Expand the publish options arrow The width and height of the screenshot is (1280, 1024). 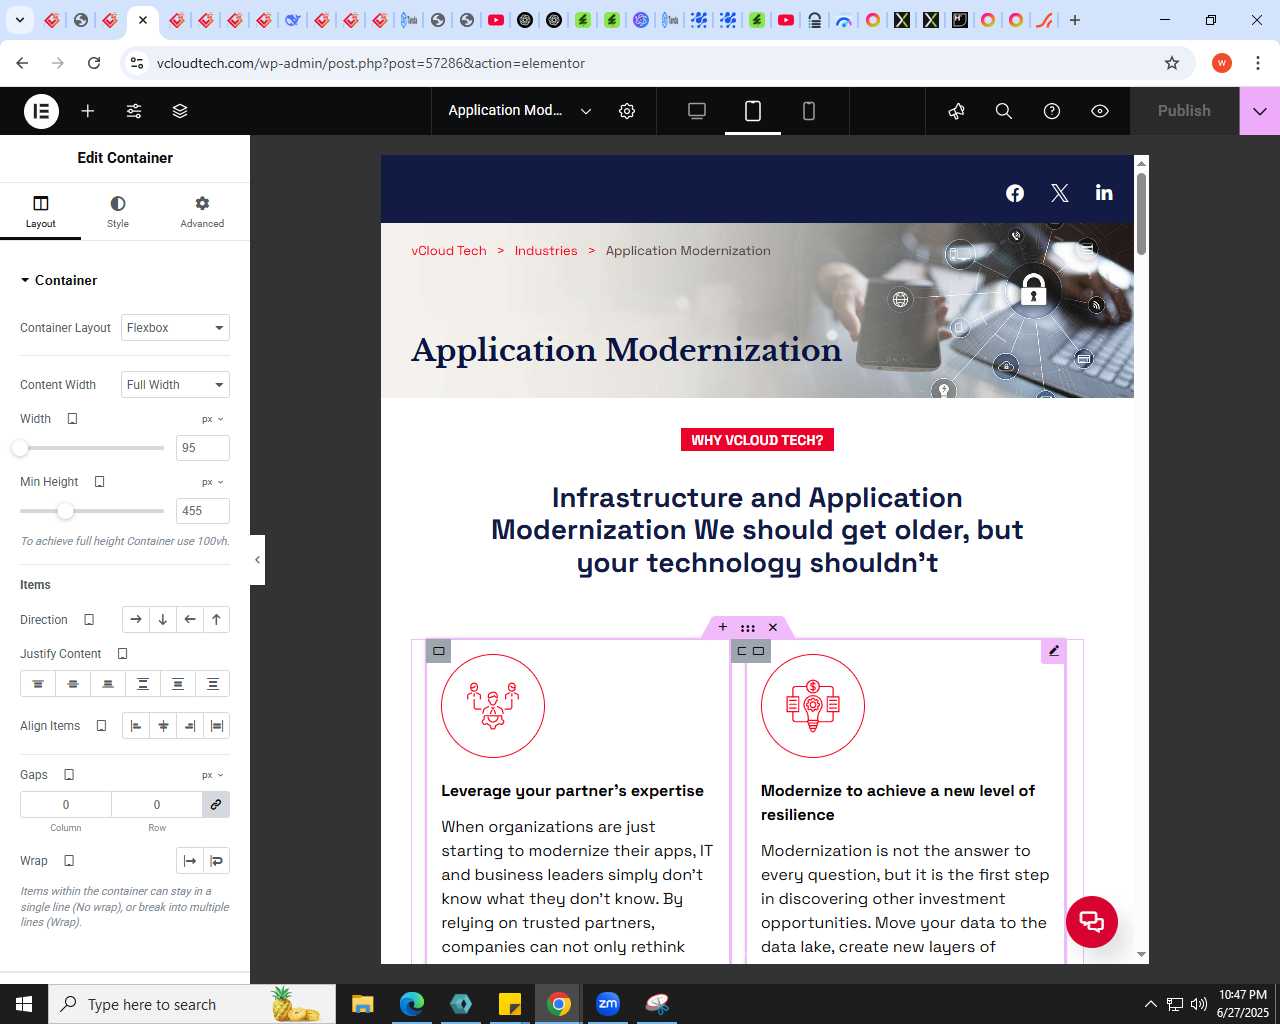[1260, 111]
